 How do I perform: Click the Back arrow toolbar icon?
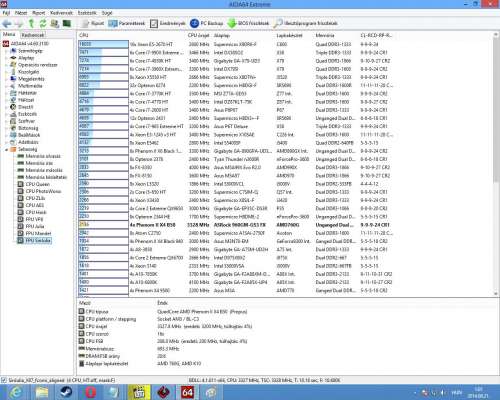(x=7, y=23)
